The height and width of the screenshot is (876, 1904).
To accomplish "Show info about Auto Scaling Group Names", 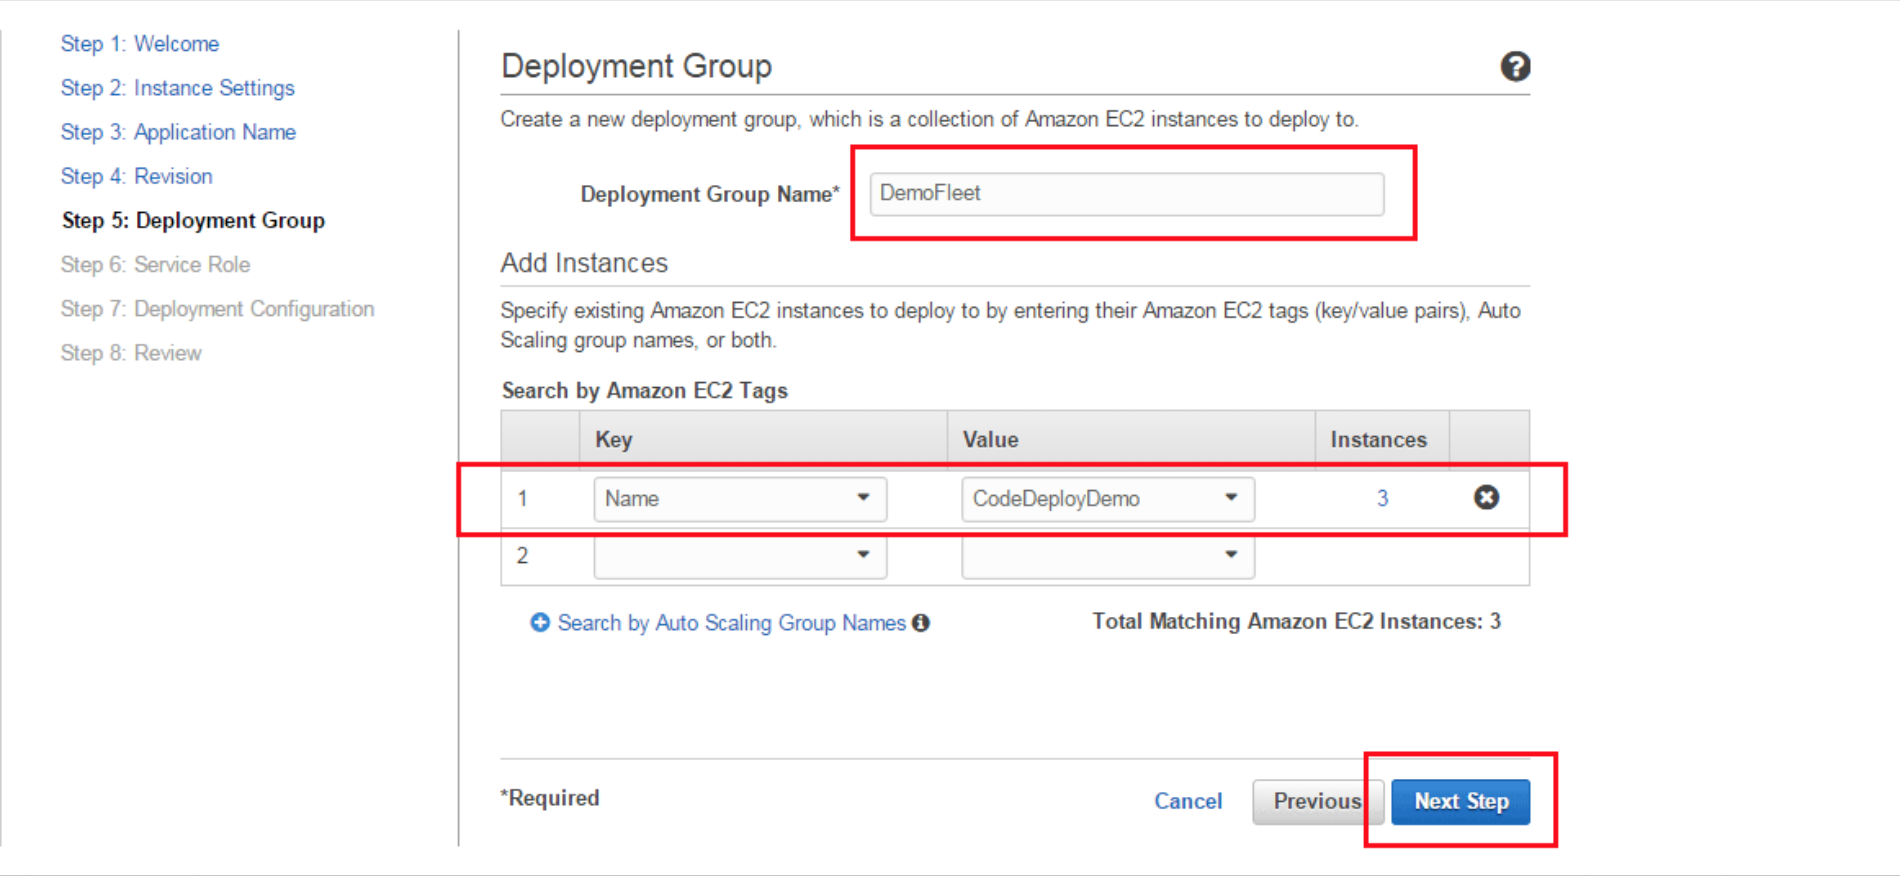I will pos(921,623).
